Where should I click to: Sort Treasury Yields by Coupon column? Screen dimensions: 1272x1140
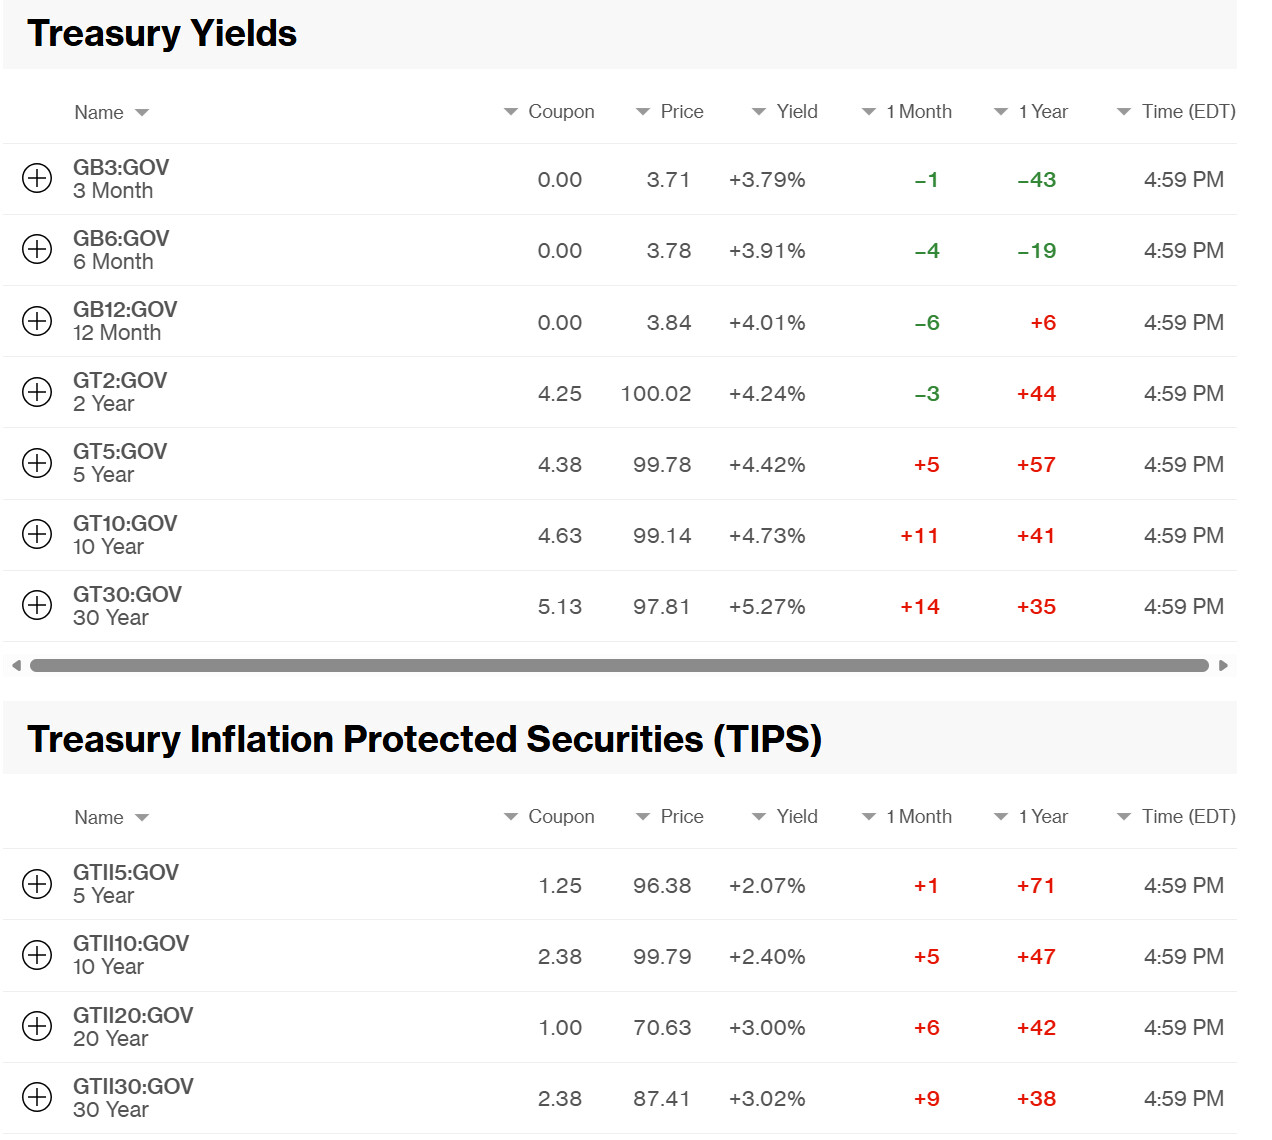coord(549,112)
